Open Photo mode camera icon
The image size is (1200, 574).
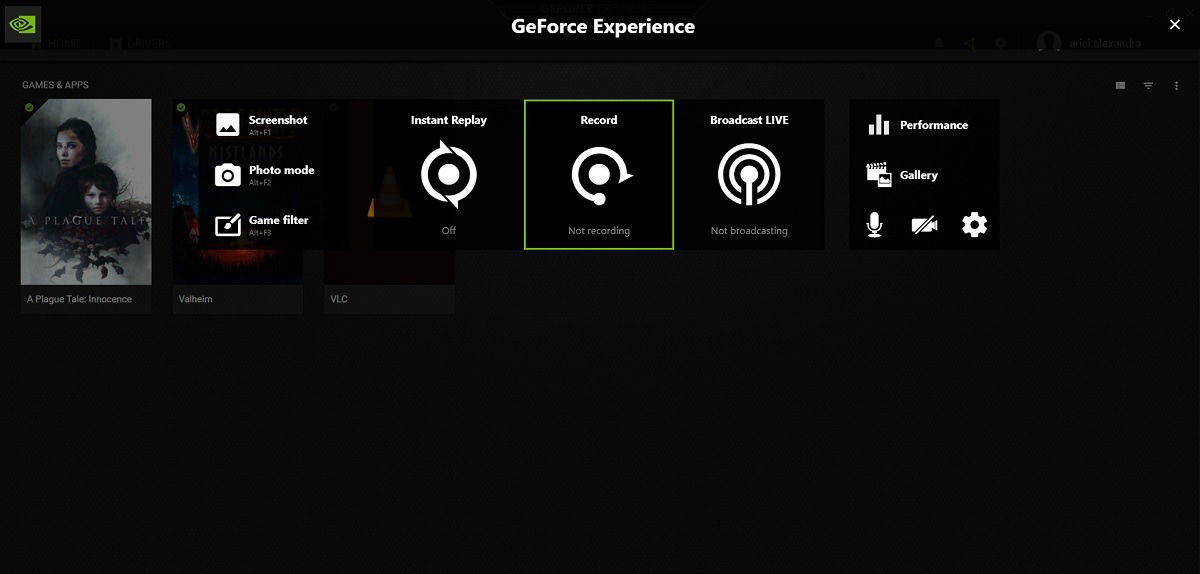point(228,175)
